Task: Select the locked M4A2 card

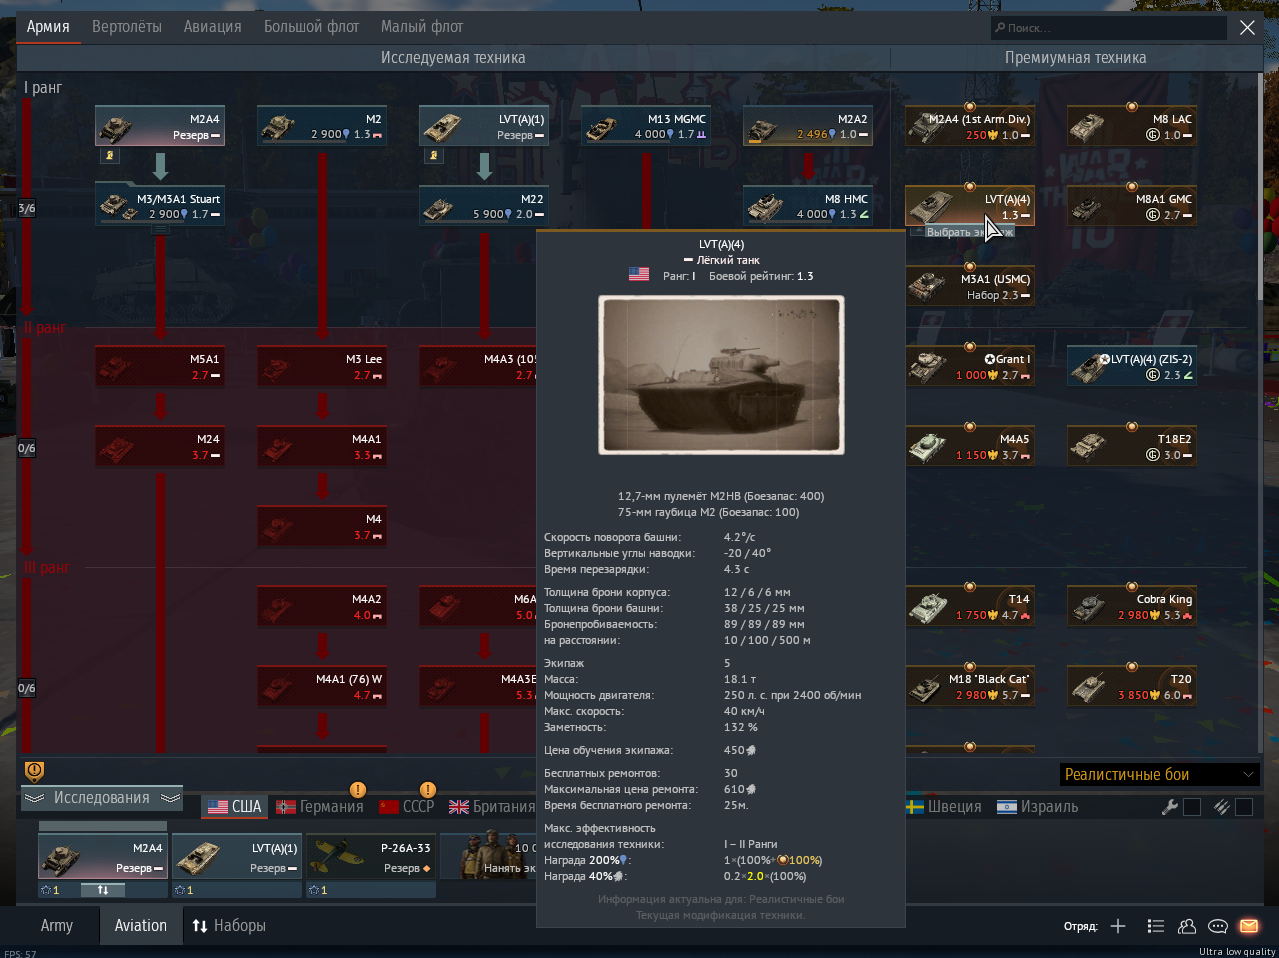Action: pos(322,607)
